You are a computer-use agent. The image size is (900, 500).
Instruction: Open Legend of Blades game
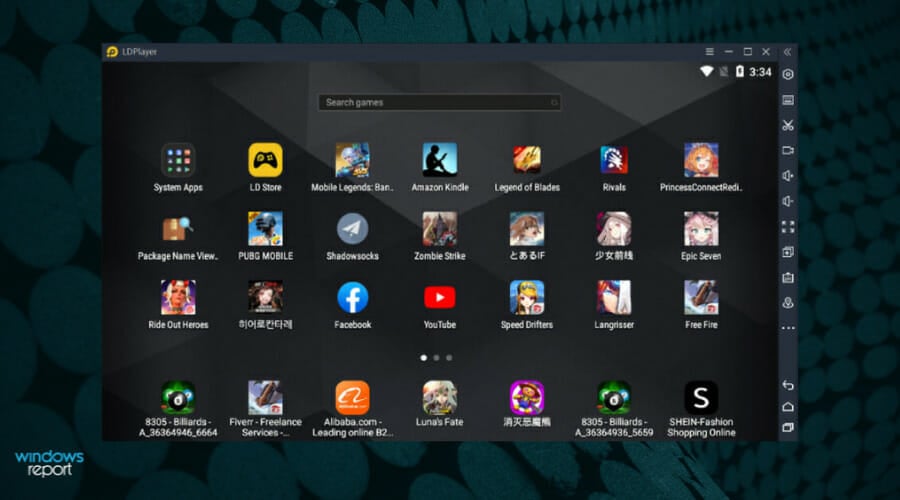[527, 160]
